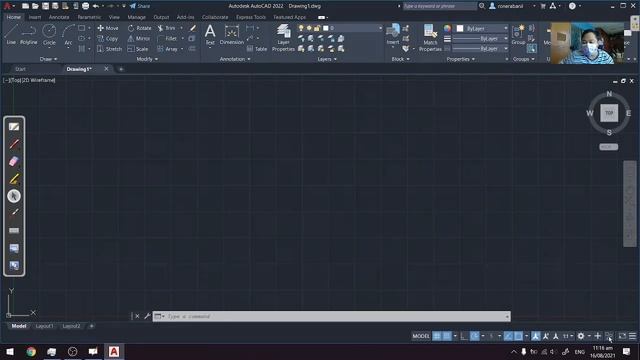The image size is (640, 360).
Task: Select the Line tool
Action: (x=11, y=34)
